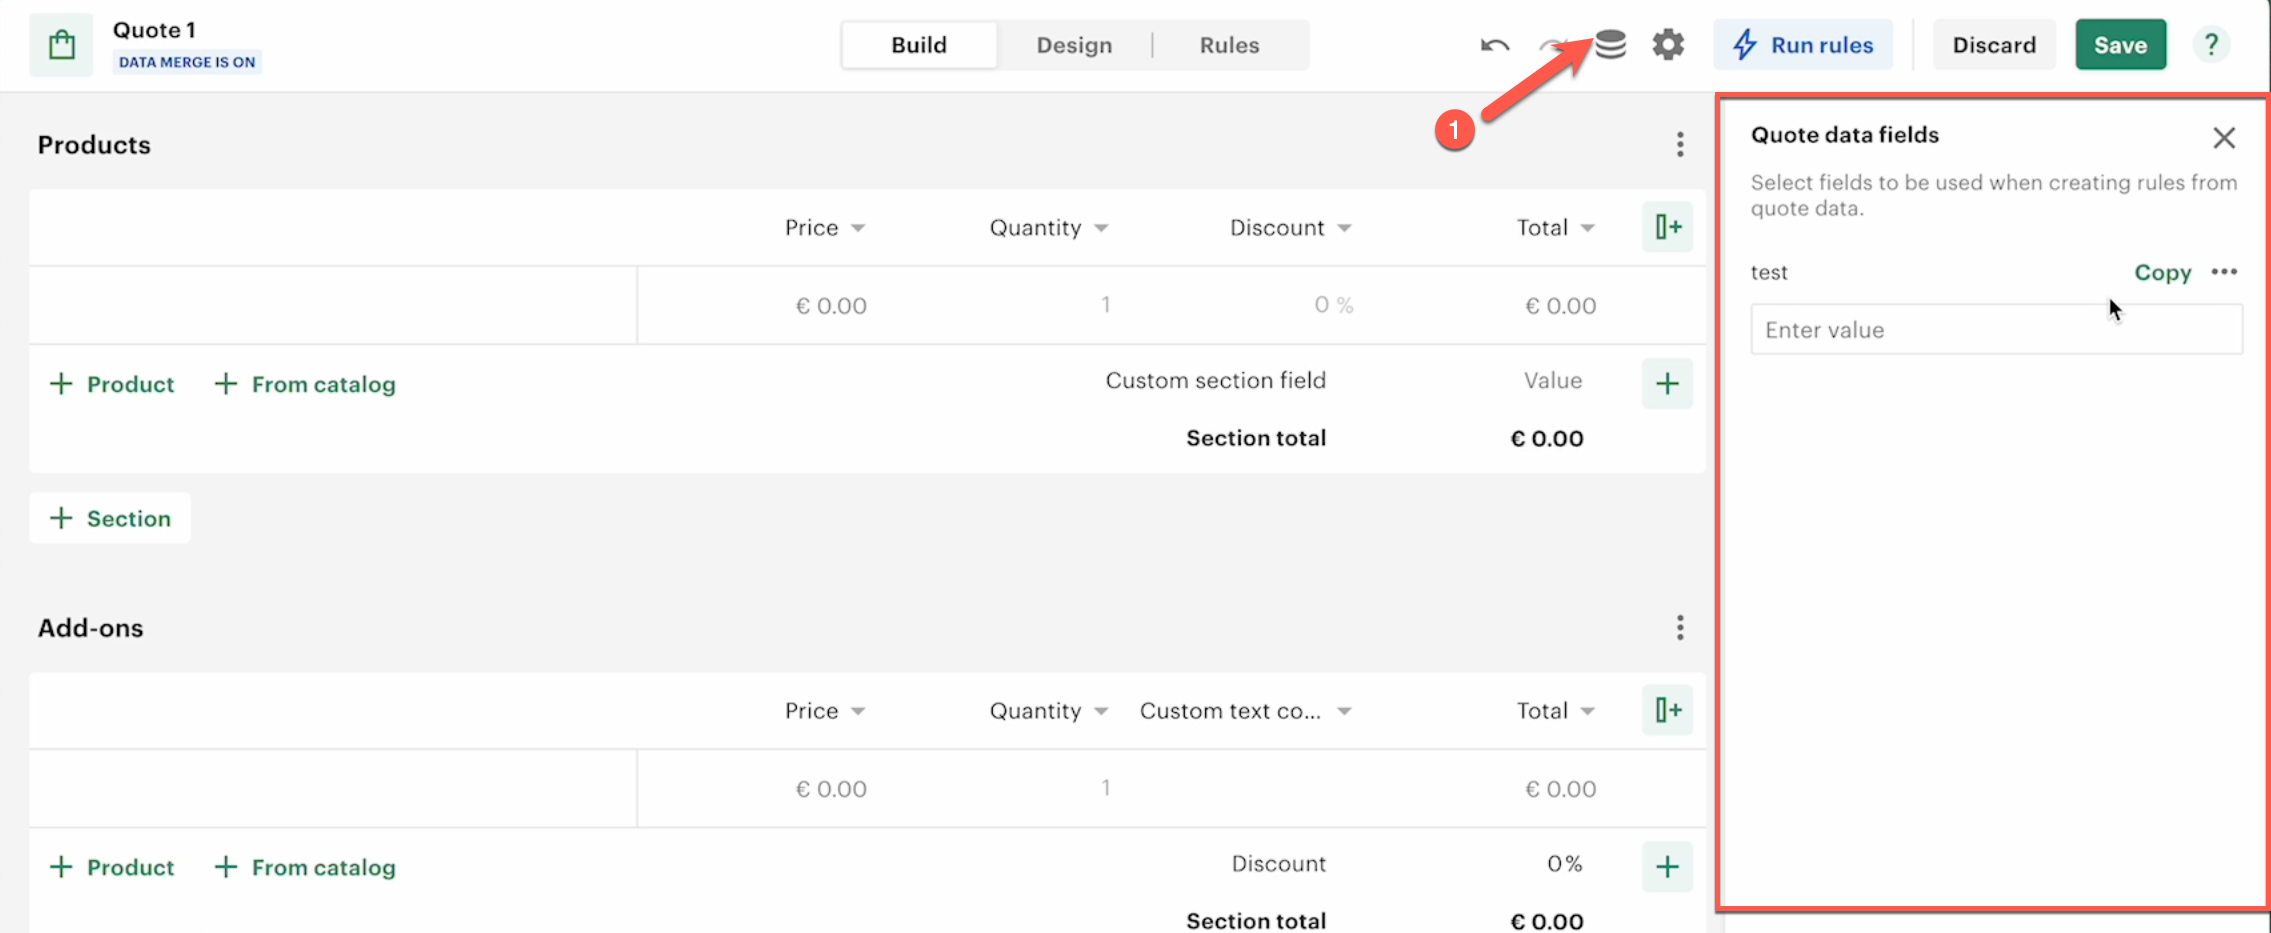This screenshot has height=933, width=2271.
Task: Add custom section field plus button
Action: tap(1667, 383)
